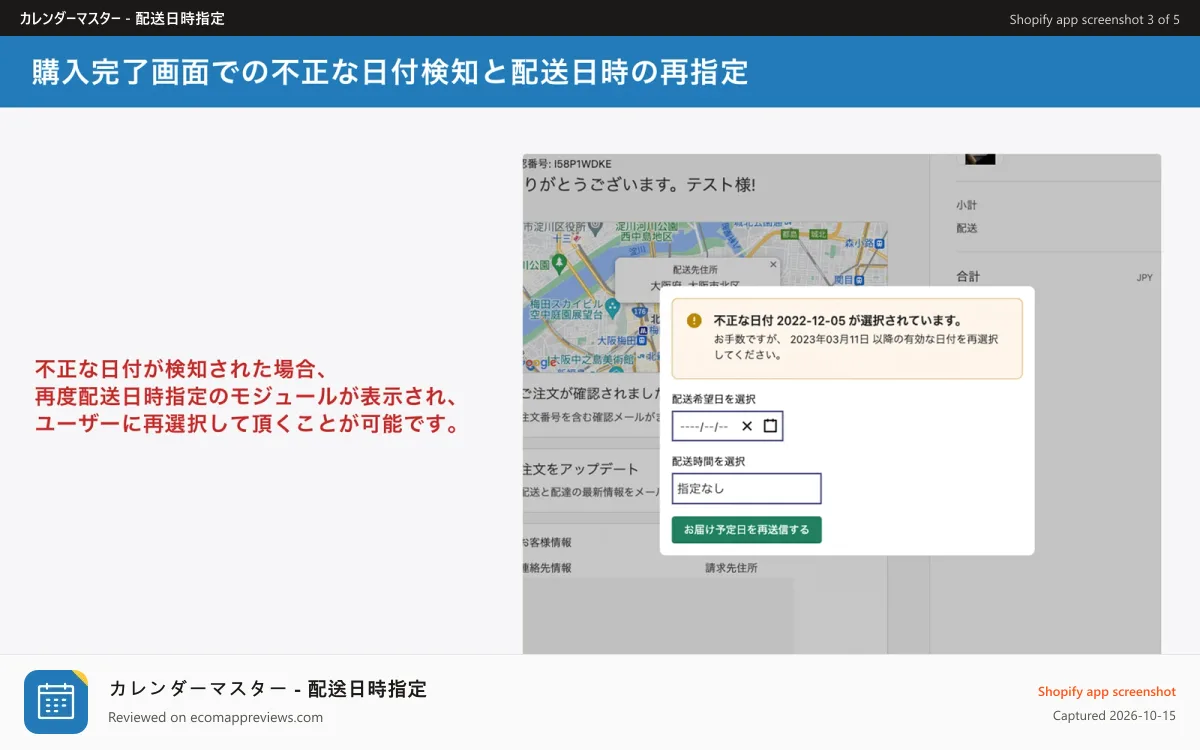Click the 不正な日付 2022-12-05 warning headline

838,321
